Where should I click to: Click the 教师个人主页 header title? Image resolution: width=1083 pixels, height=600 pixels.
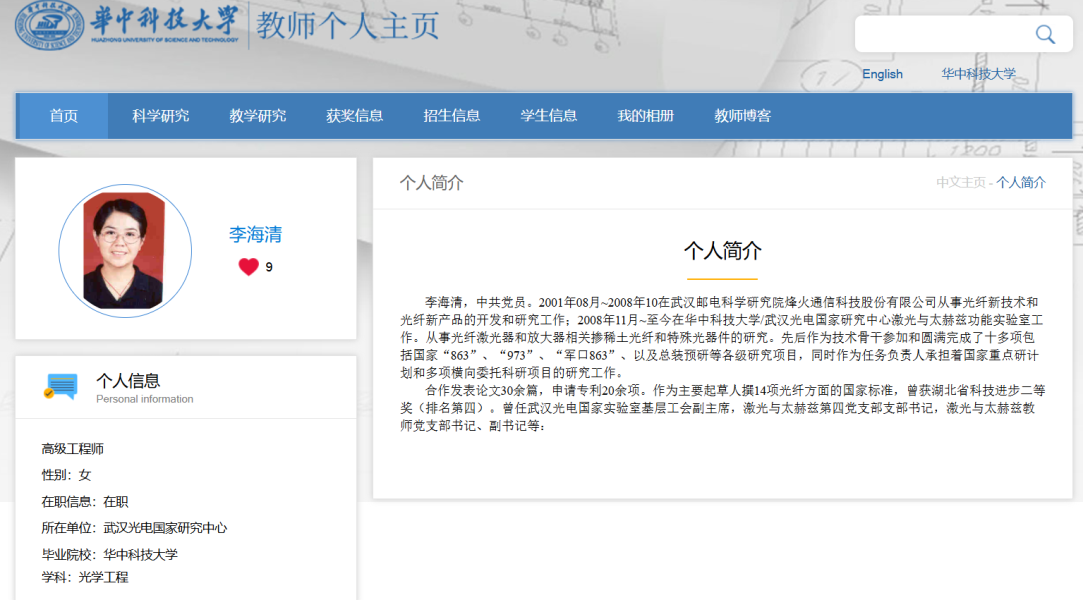347,25
